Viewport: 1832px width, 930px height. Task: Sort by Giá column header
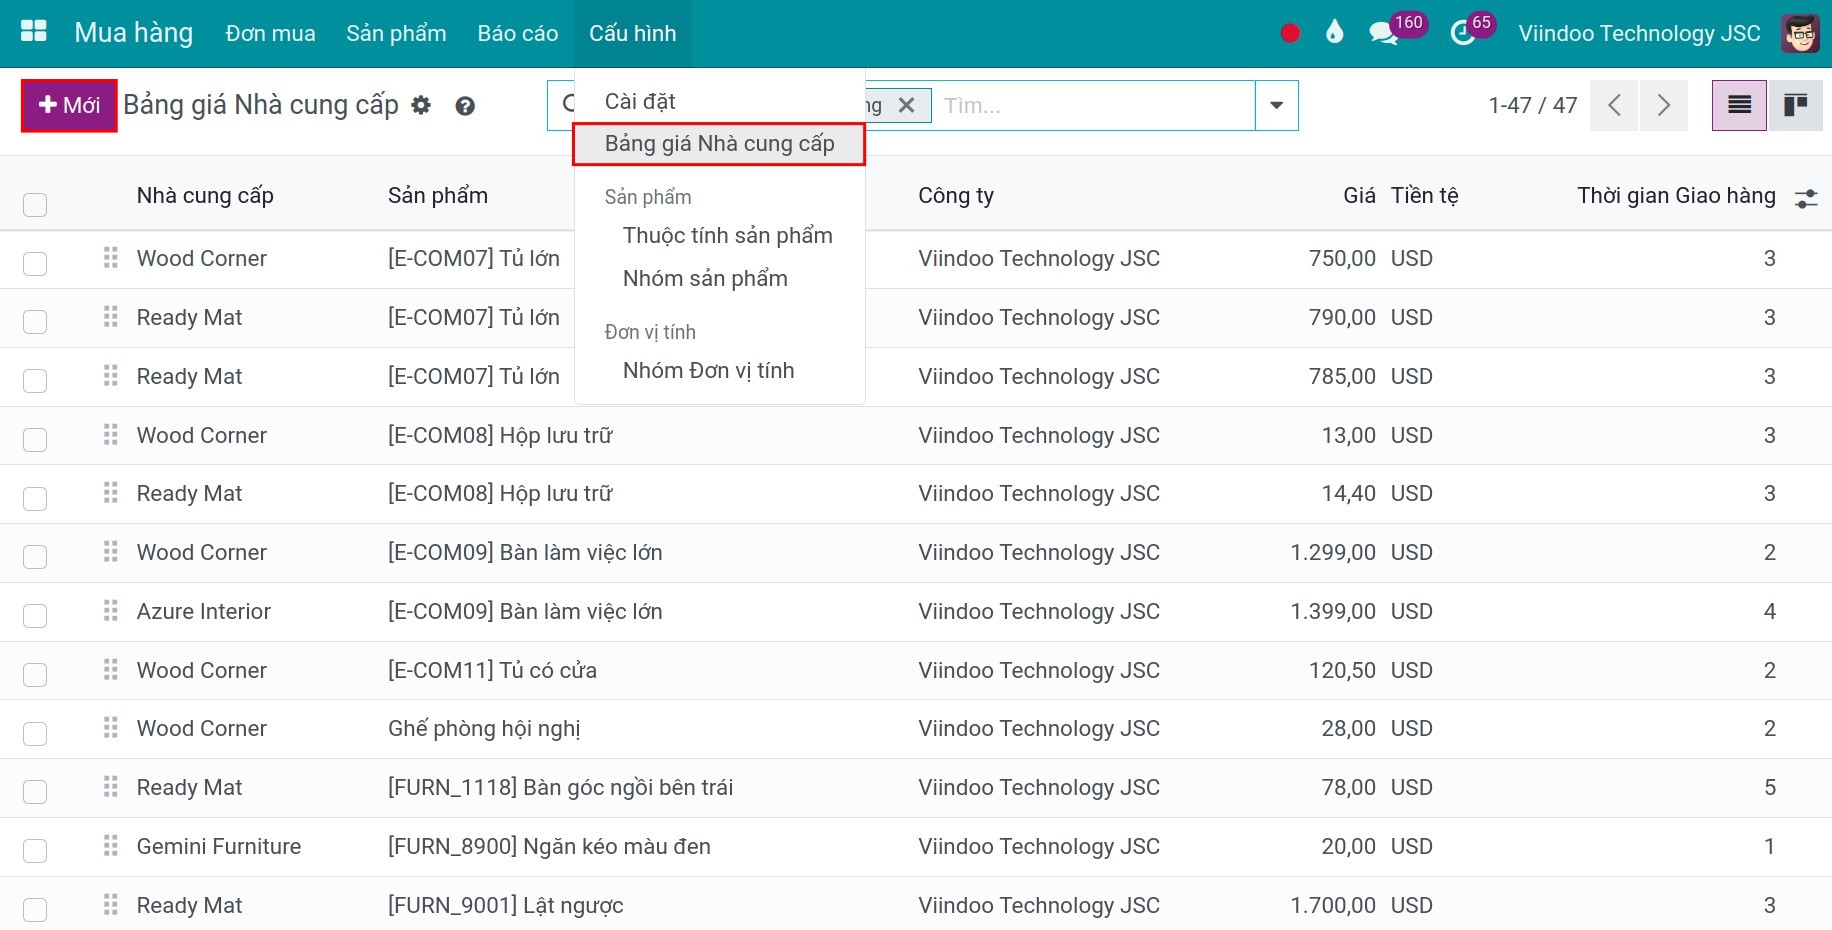1359,195
